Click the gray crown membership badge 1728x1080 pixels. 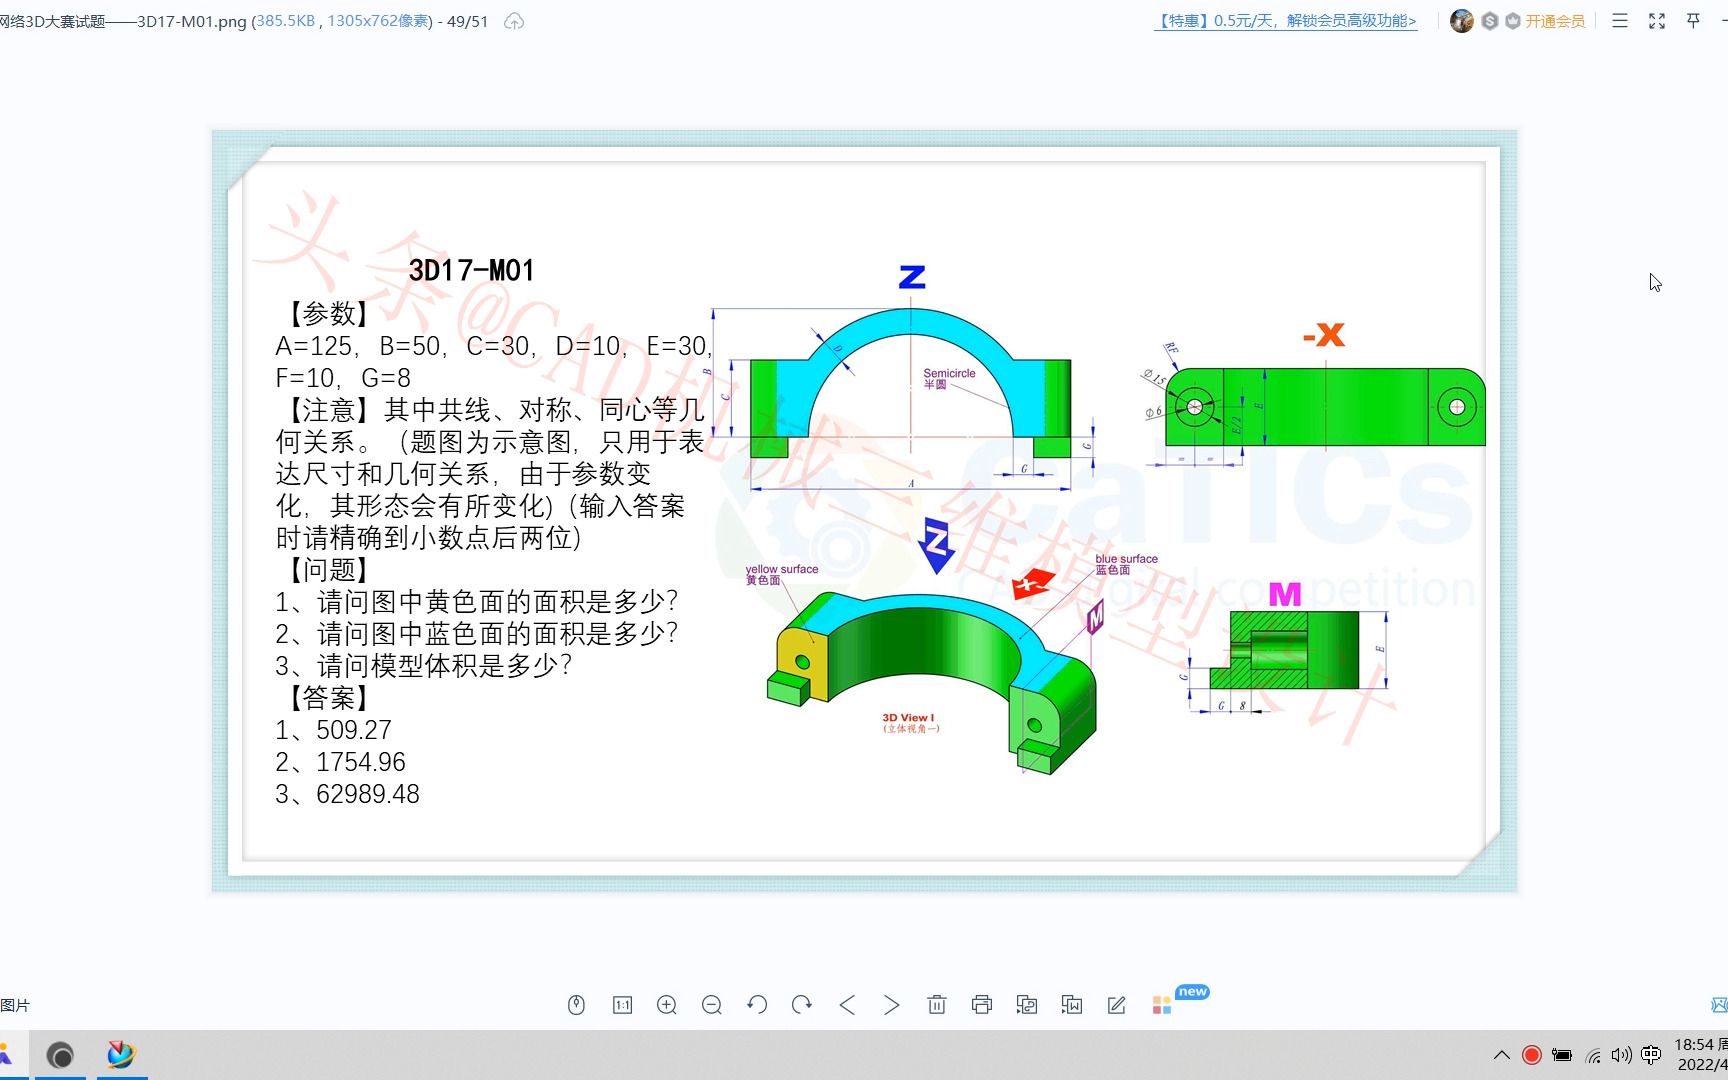coord(1513,21)
